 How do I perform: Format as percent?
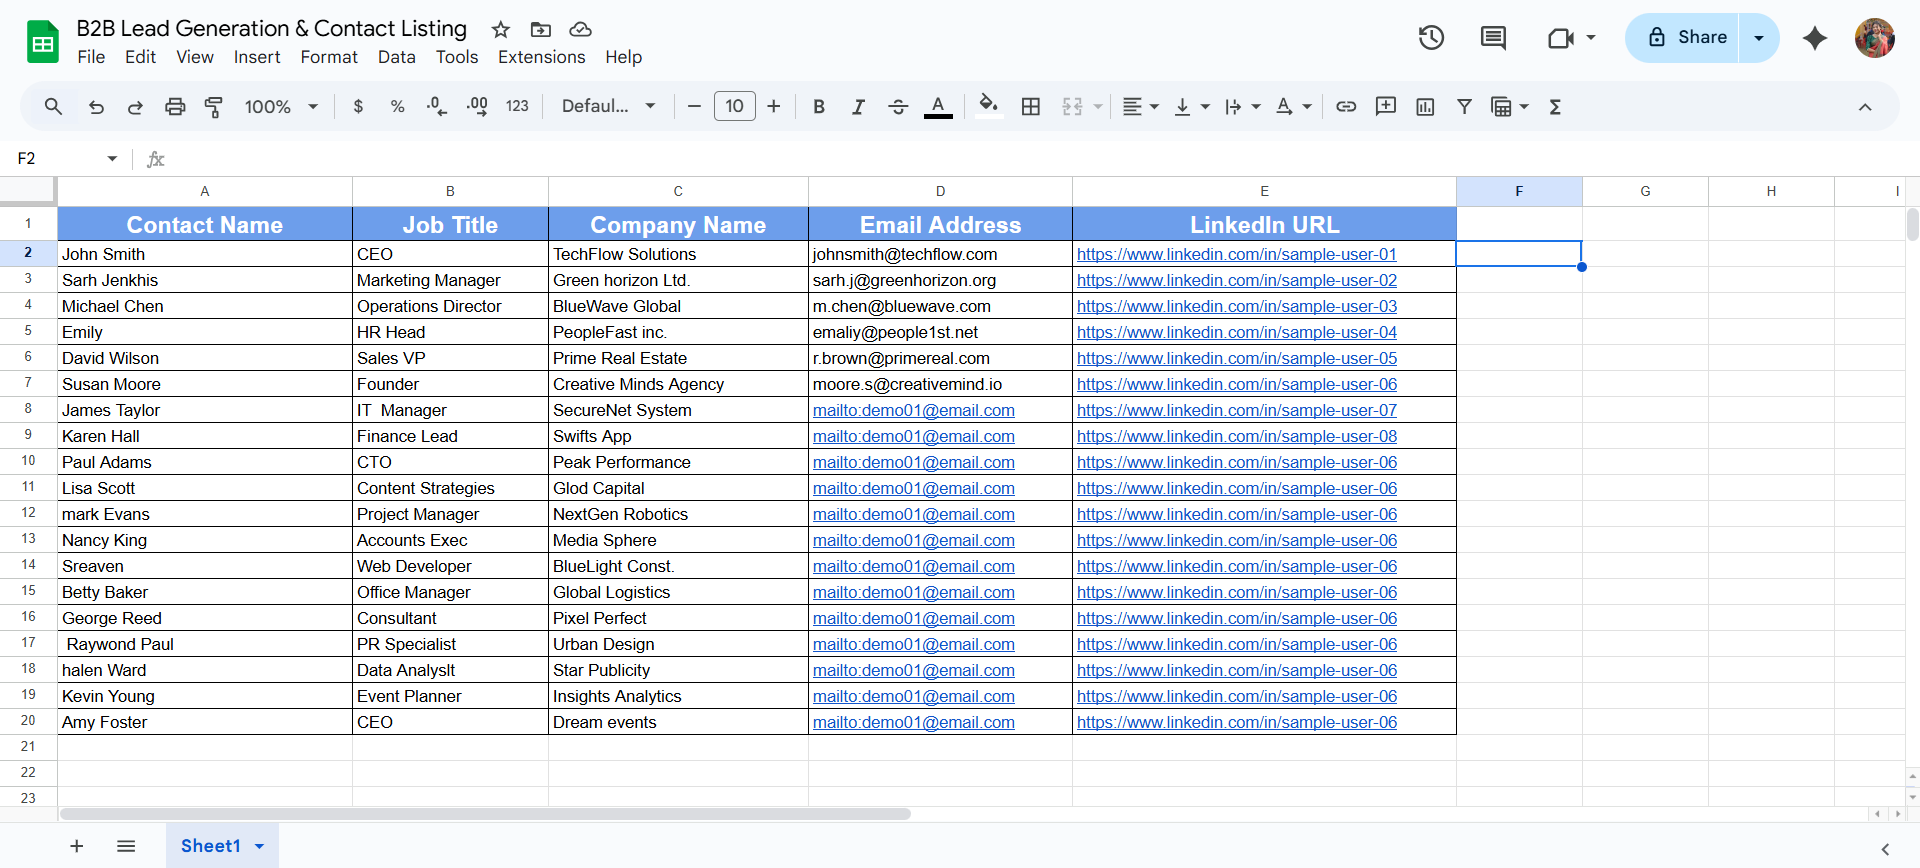397,106
